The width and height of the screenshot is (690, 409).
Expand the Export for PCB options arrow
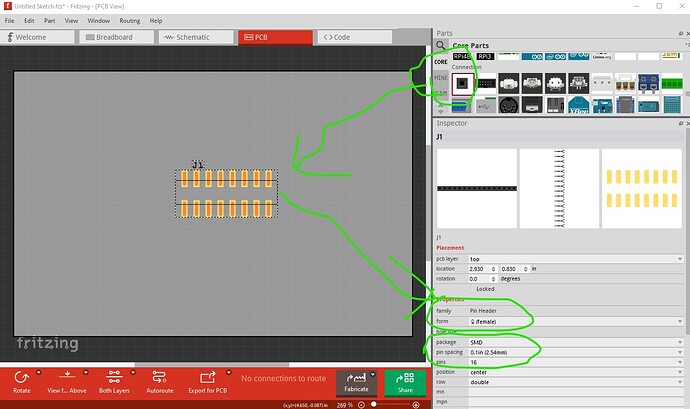click(x=228, y=372)
